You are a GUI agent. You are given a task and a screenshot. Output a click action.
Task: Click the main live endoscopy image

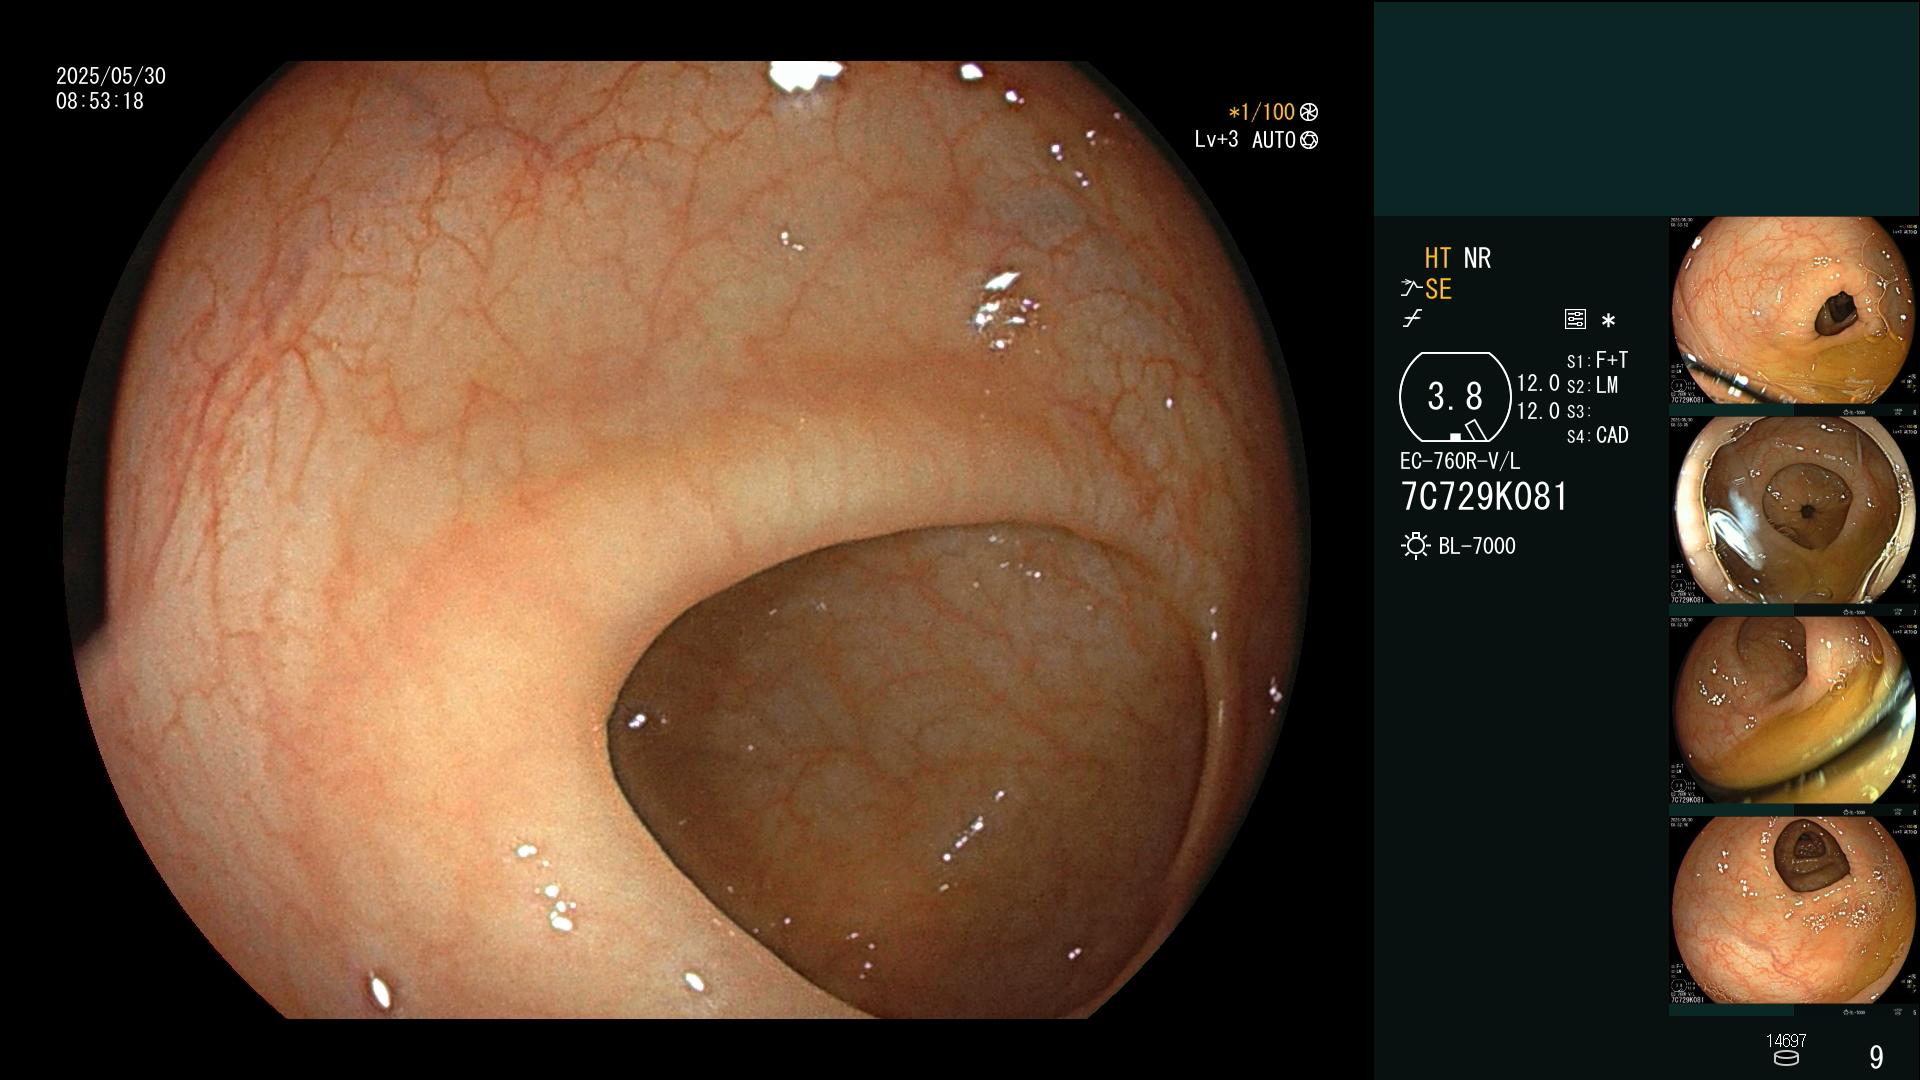coord(688,540)
